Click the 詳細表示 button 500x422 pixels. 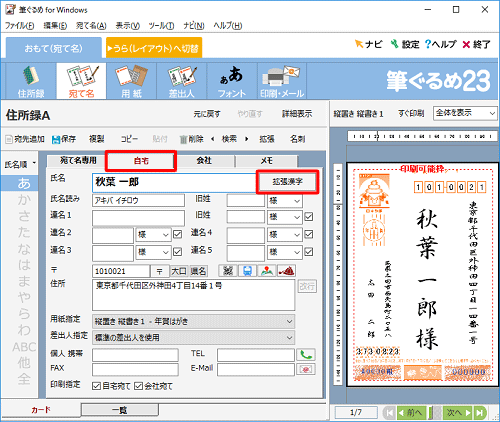click(x=297, y=114)
